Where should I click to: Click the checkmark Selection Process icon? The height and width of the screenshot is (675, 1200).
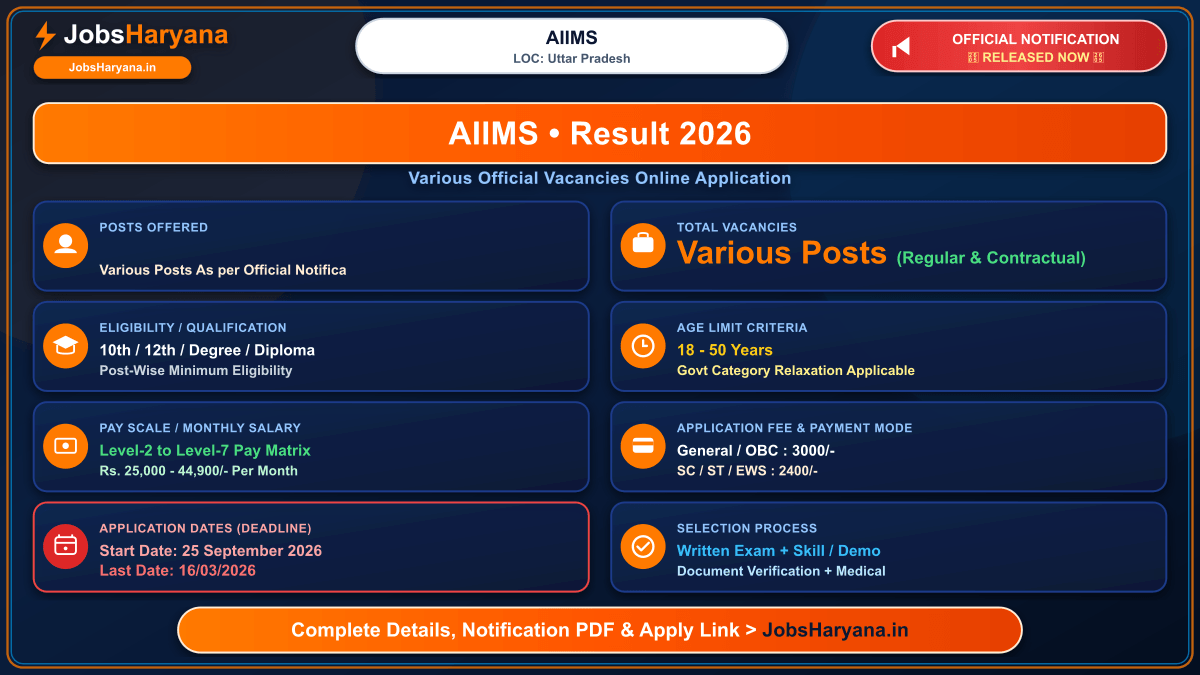pyautogui.click(x=643, y=546)
